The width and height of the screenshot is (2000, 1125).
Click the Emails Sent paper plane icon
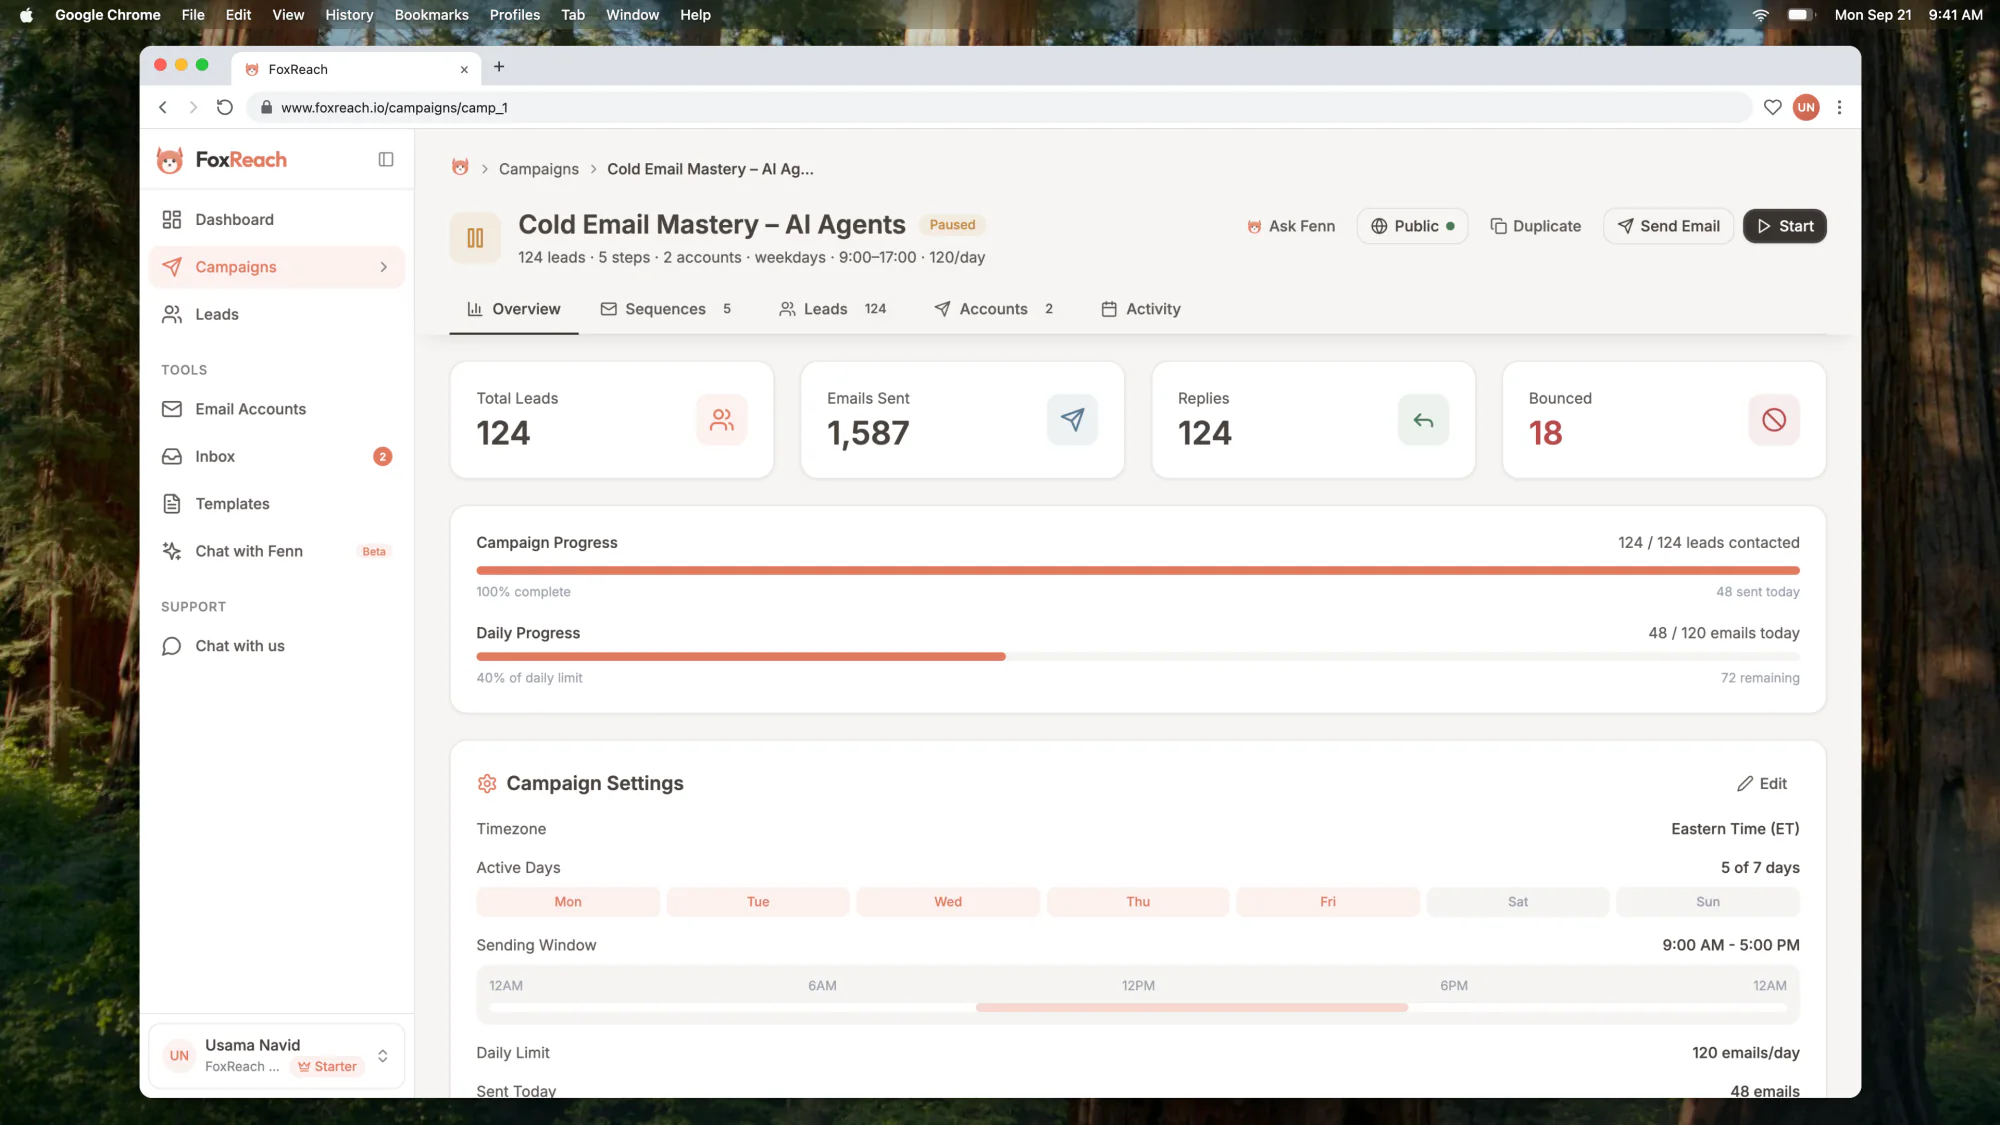pos(1072,420)
